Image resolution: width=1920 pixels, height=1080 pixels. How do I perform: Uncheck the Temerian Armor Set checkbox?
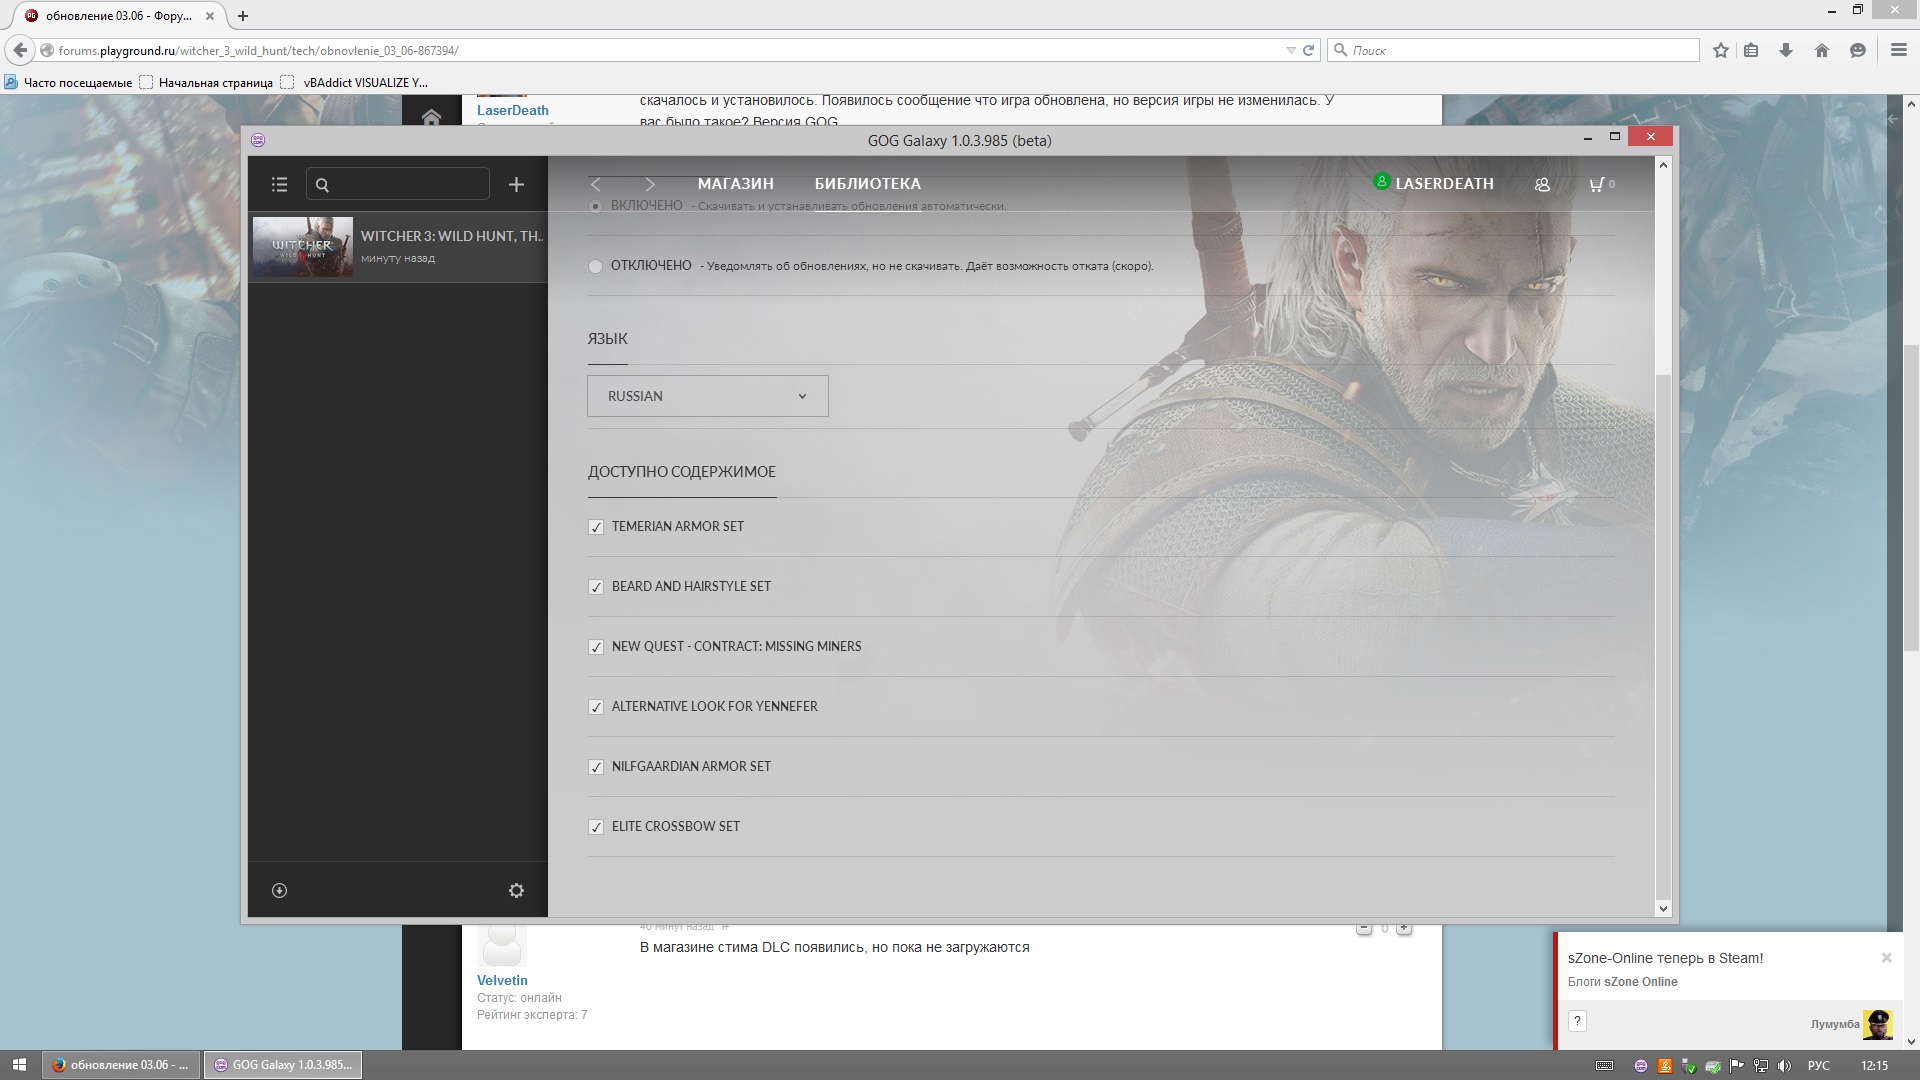click(596, 527)
